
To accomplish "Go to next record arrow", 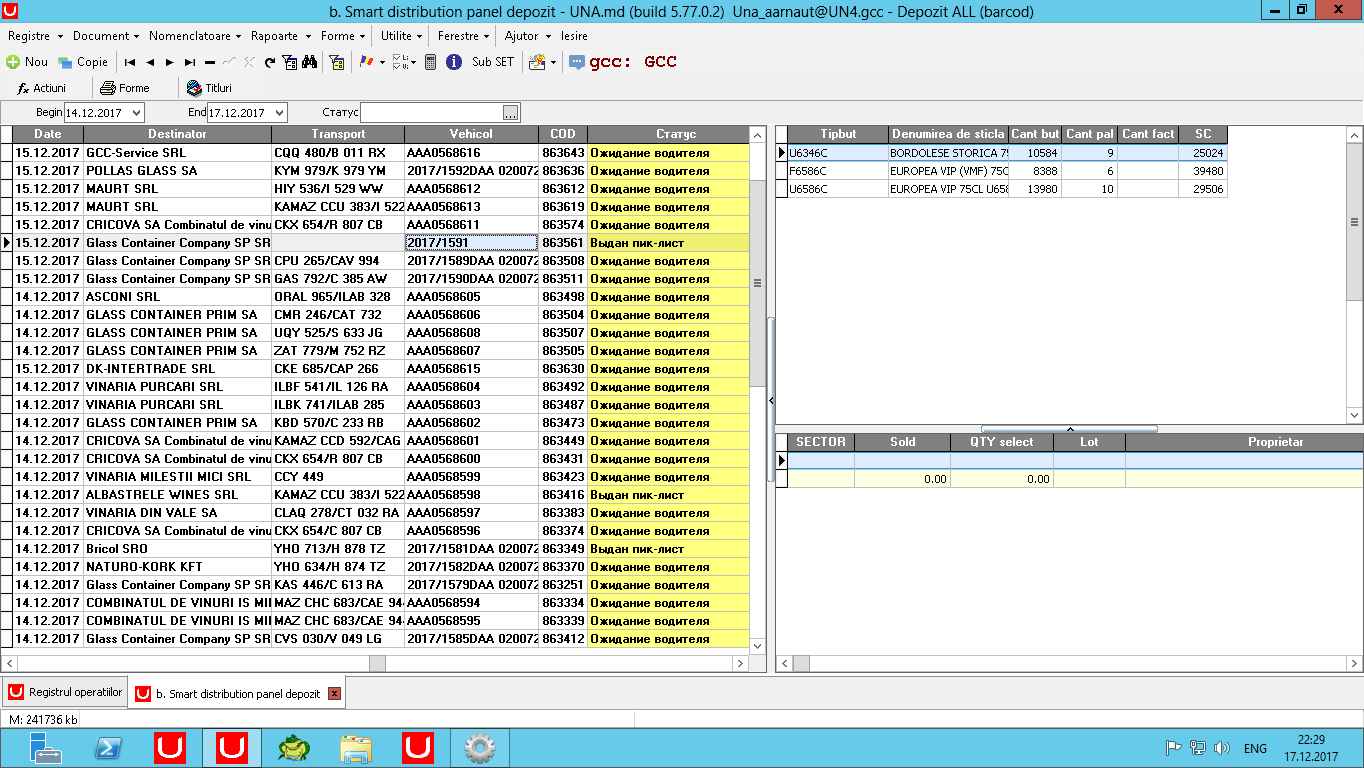I will [x=171, y=62].
